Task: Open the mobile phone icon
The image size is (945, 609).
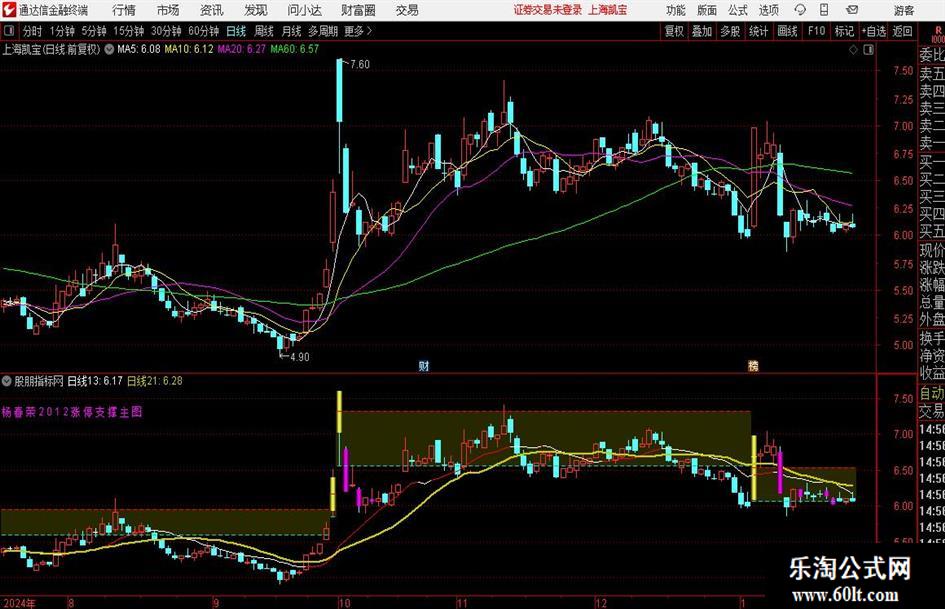Action: [x=824, y=10]
